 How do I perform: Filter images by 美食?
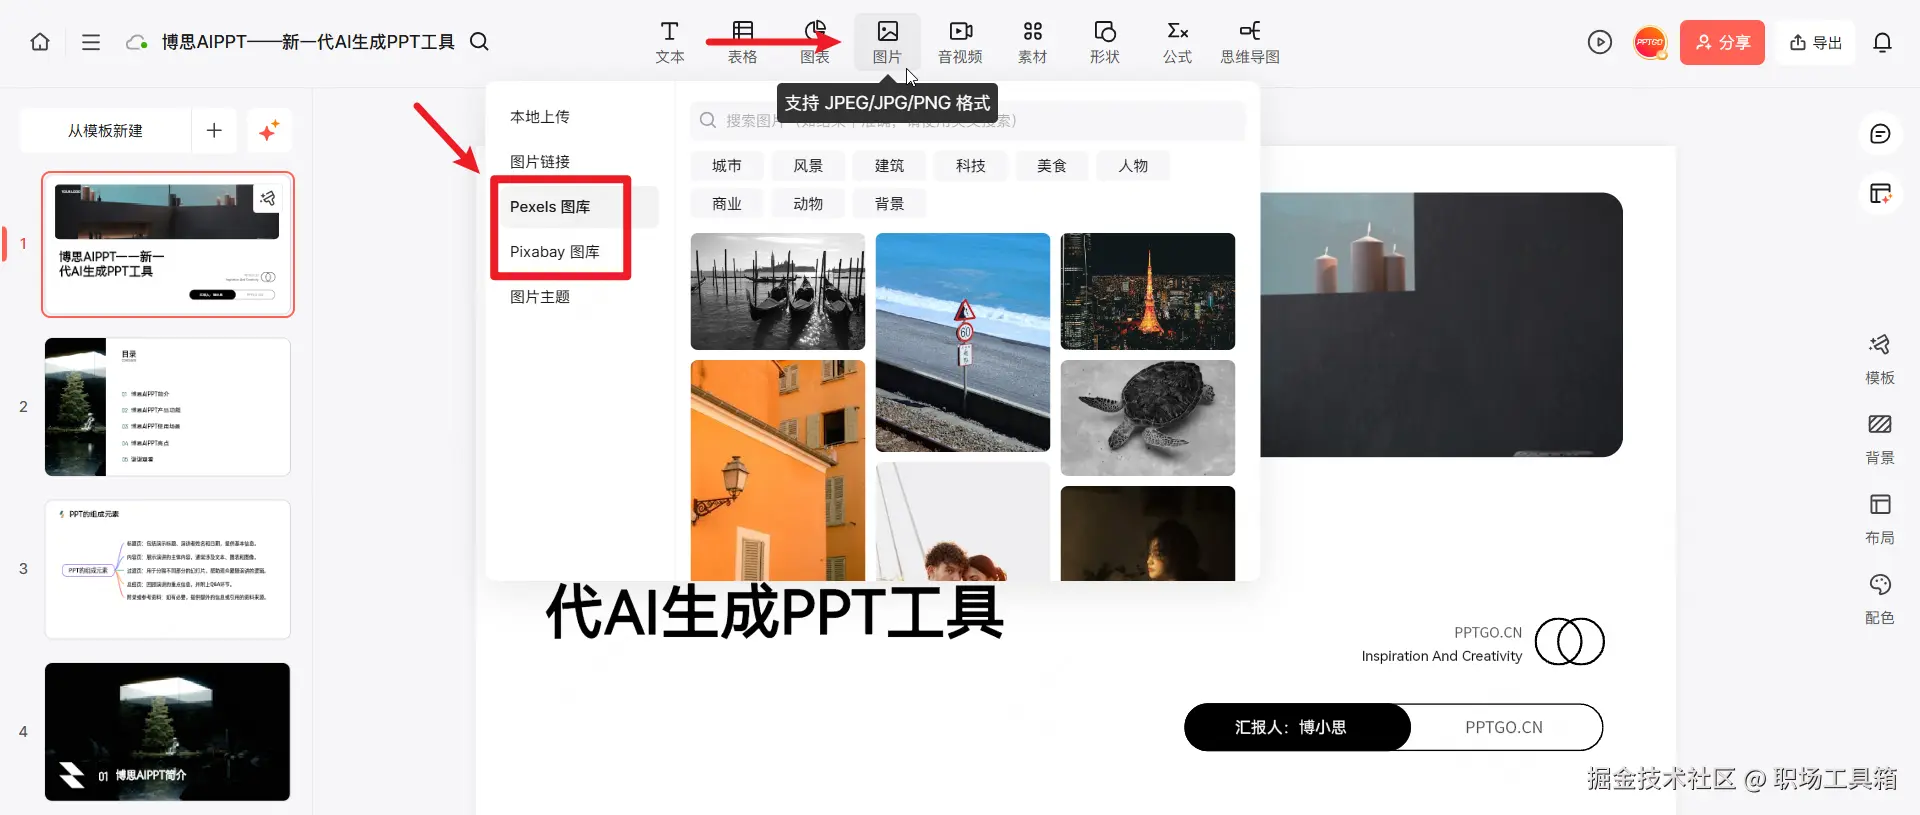coord(1052,166)
